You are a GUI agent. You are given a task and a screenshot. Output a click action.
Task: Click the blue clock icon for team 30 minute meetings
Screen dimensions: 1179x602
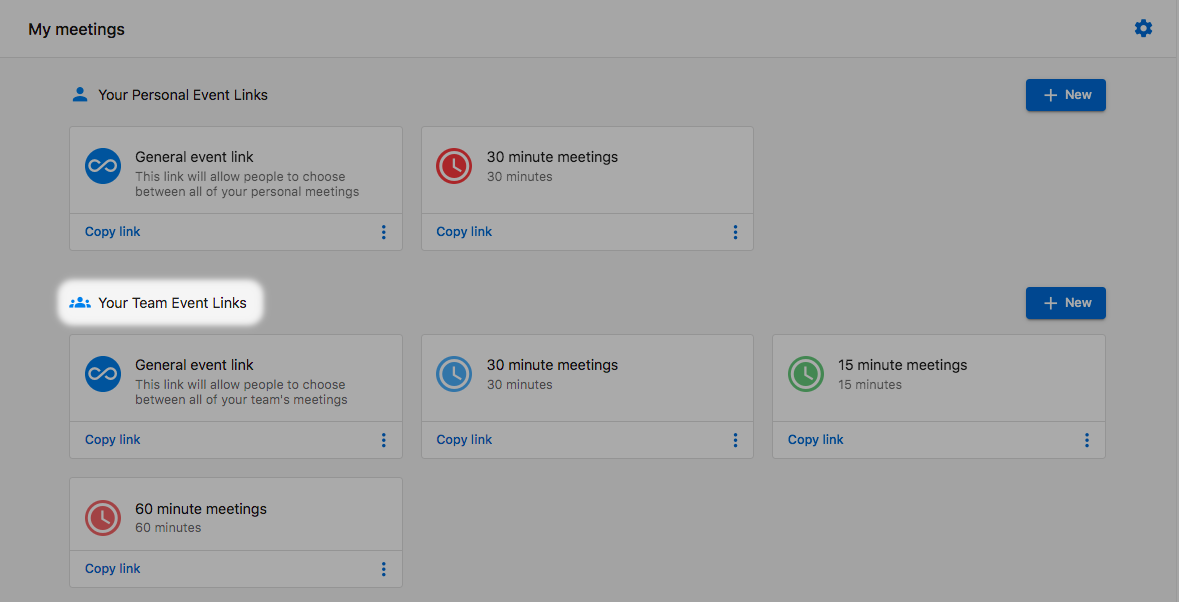point(454,374)
